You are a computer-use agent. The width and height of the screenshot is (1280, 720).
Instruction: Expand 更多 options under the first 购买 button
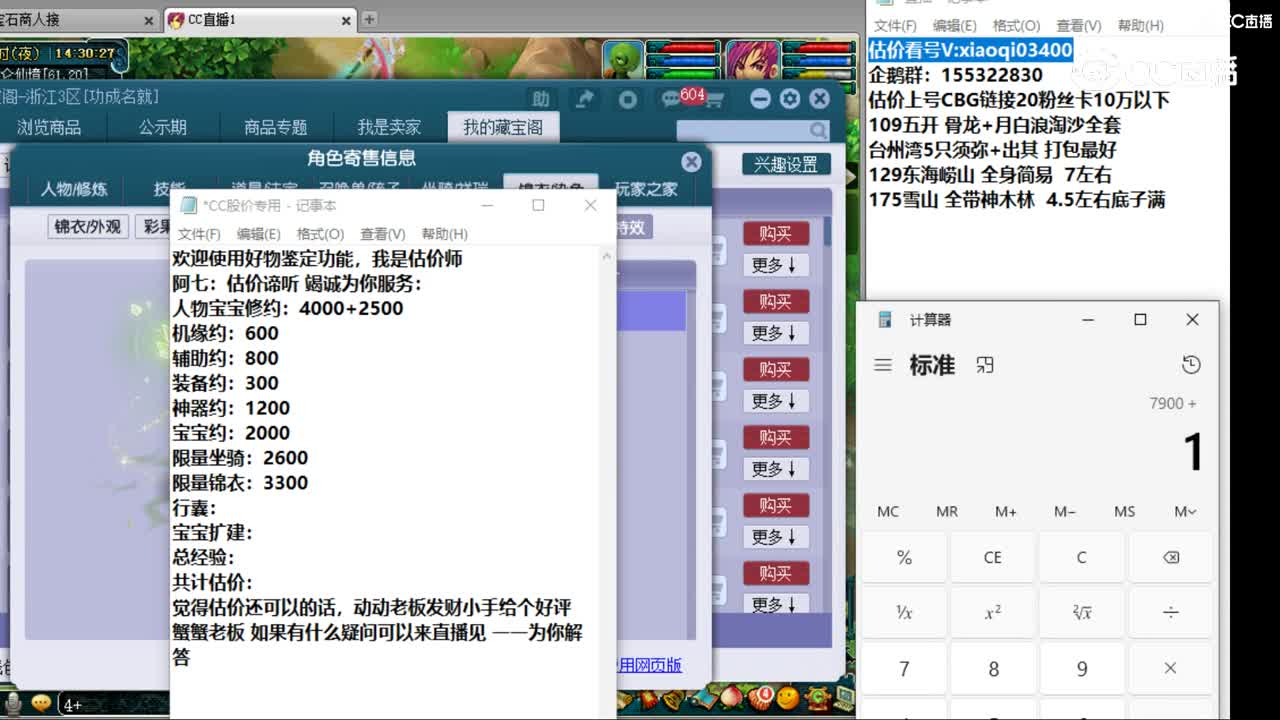(775, 265)
